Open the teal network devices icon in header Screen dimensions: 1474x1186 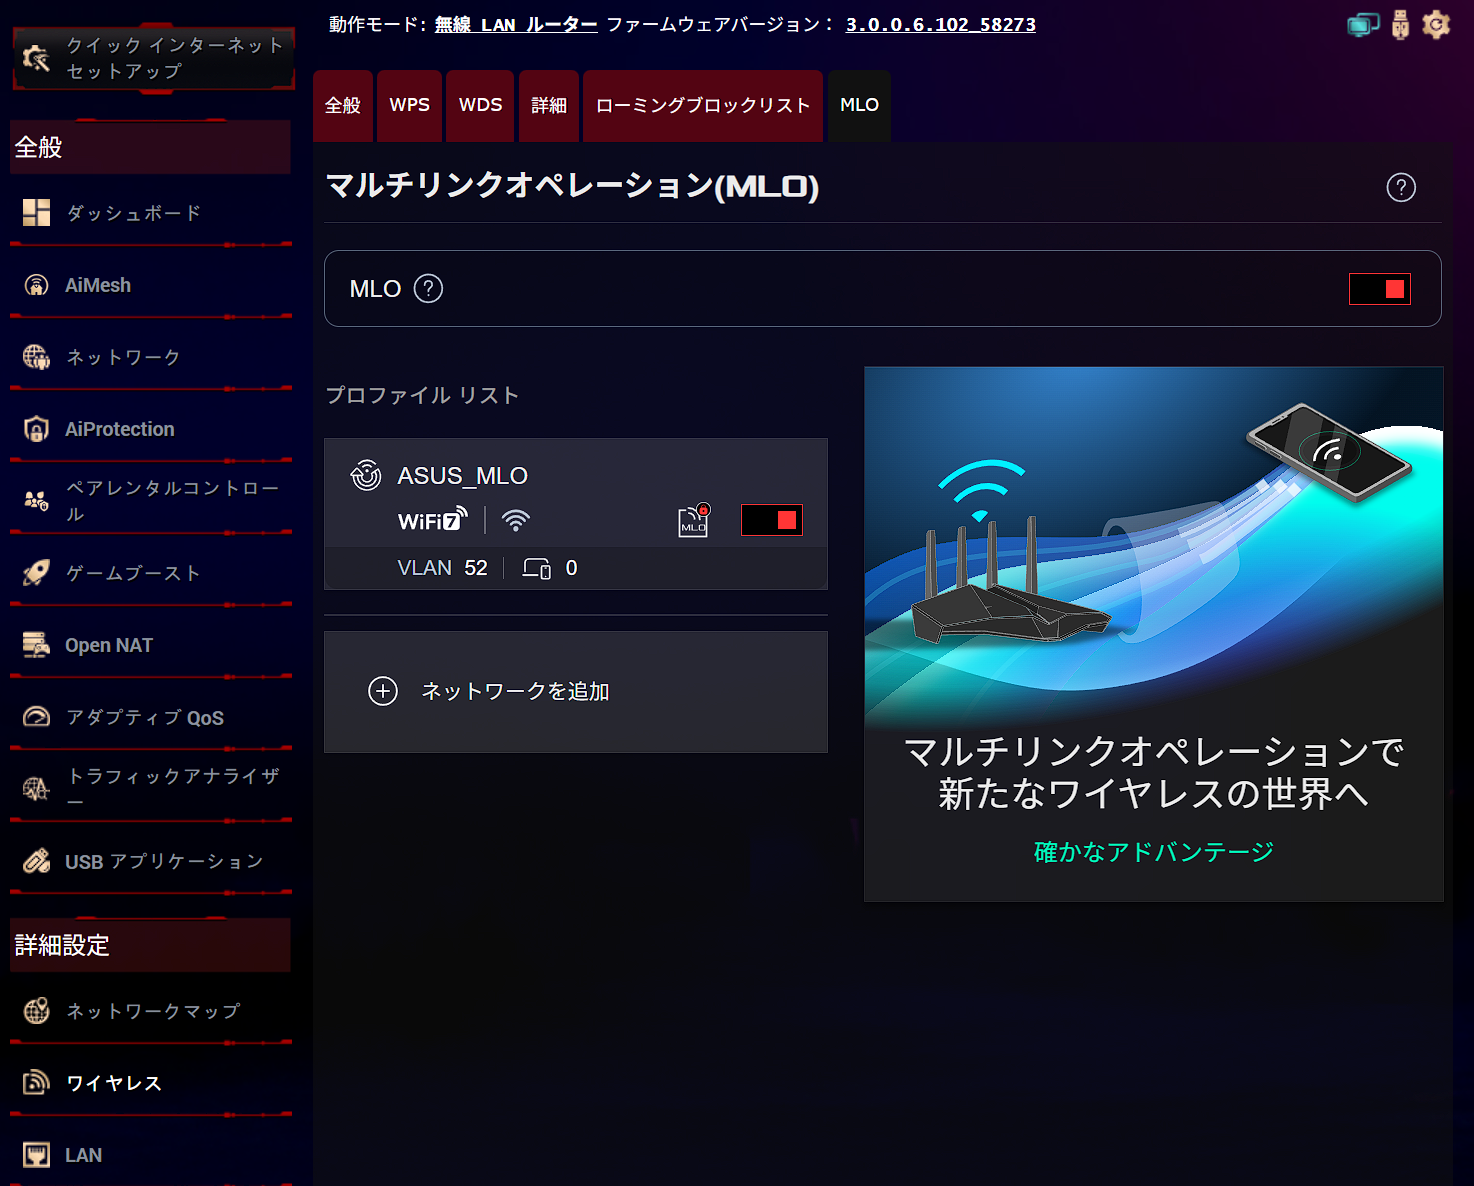tap(1363, 25)
